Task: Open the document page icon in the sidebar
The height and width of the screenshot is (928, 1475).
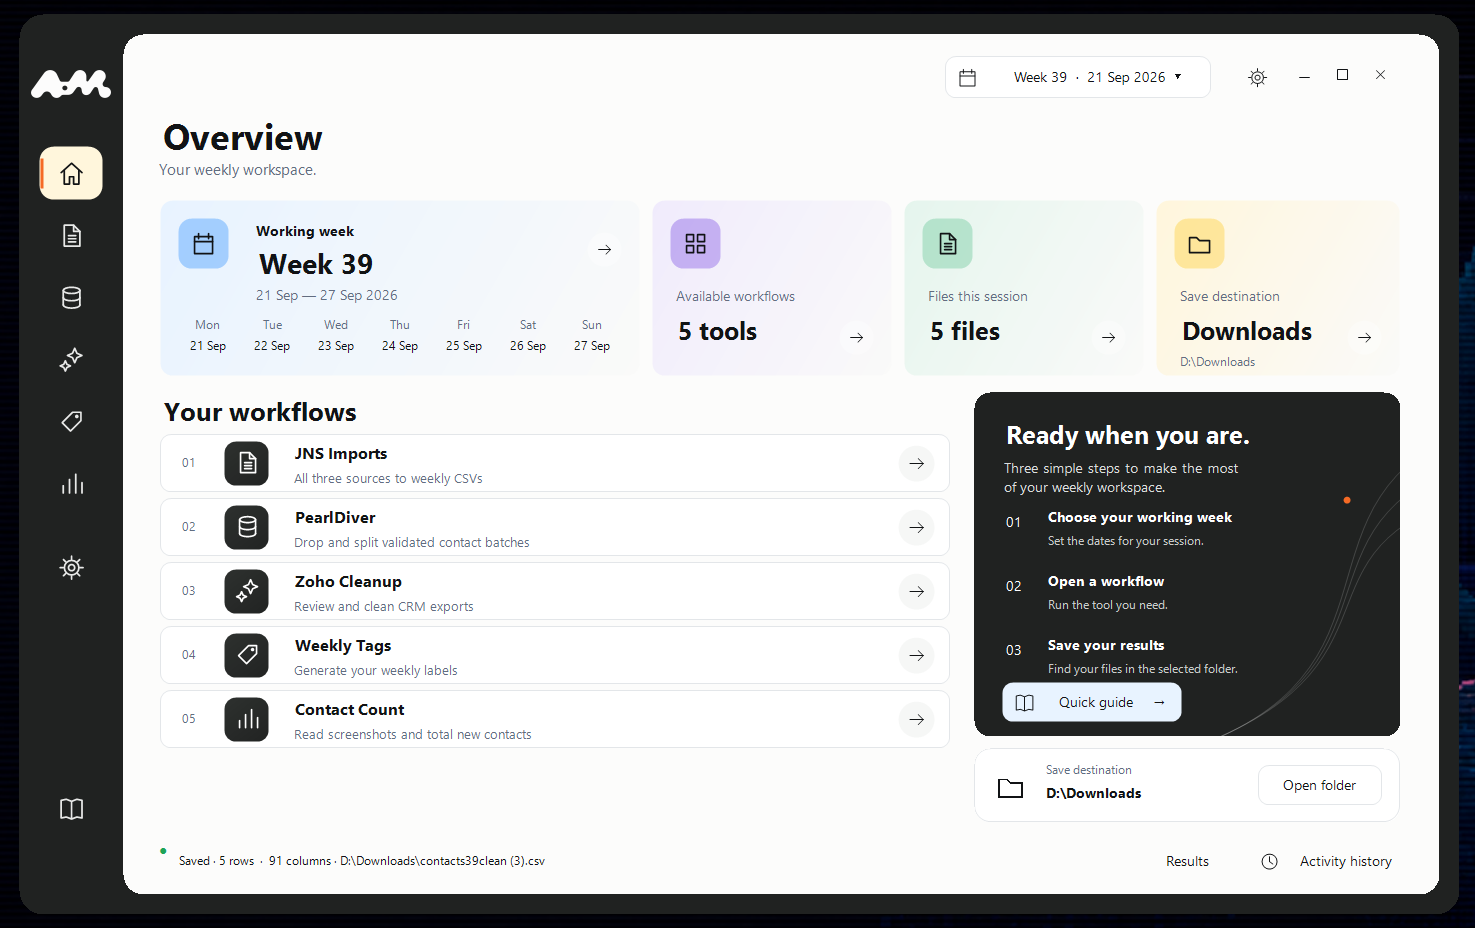Action: click(x=71, y=236)
